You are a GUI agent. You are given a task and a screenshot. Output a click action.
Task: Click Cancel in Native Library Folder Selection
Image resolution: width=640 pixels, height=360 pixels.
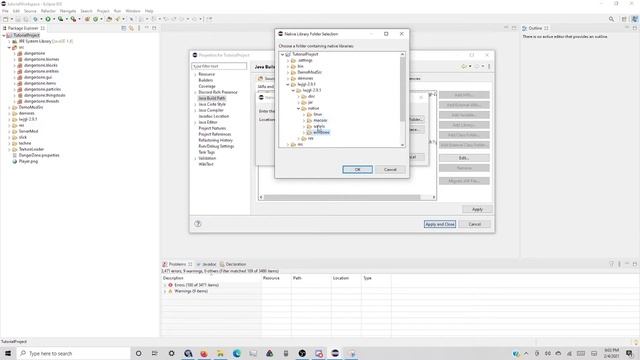click(x=390, y=169)
